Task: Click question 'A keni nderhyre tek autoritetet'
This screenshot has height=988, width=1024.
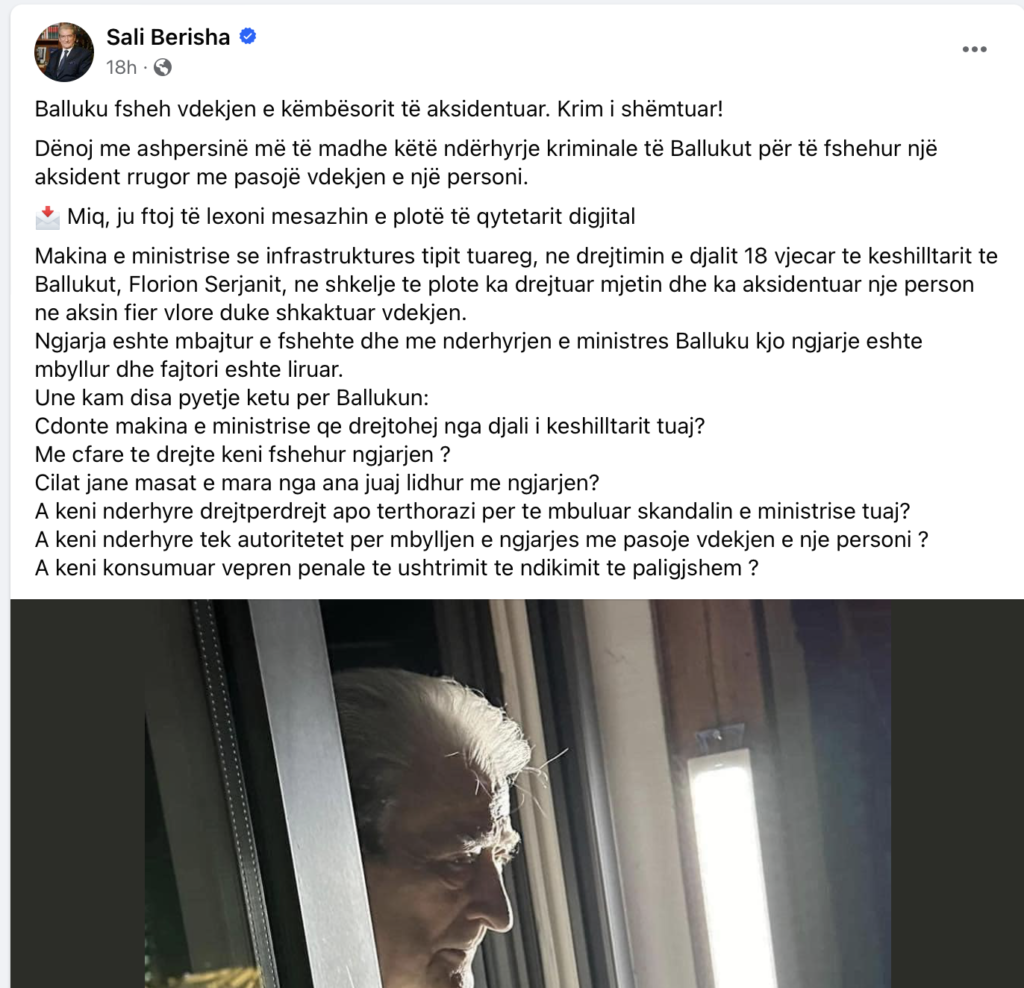Action: click(481, 539)
